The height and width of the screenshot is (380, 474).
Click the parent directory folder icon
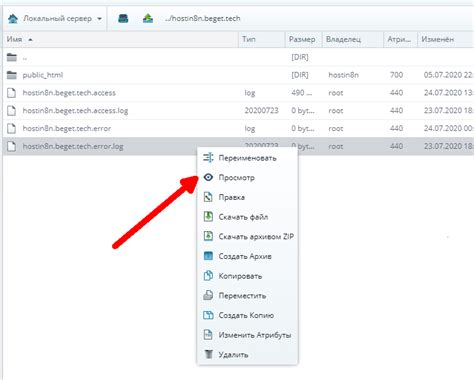(x=12, y=57)
